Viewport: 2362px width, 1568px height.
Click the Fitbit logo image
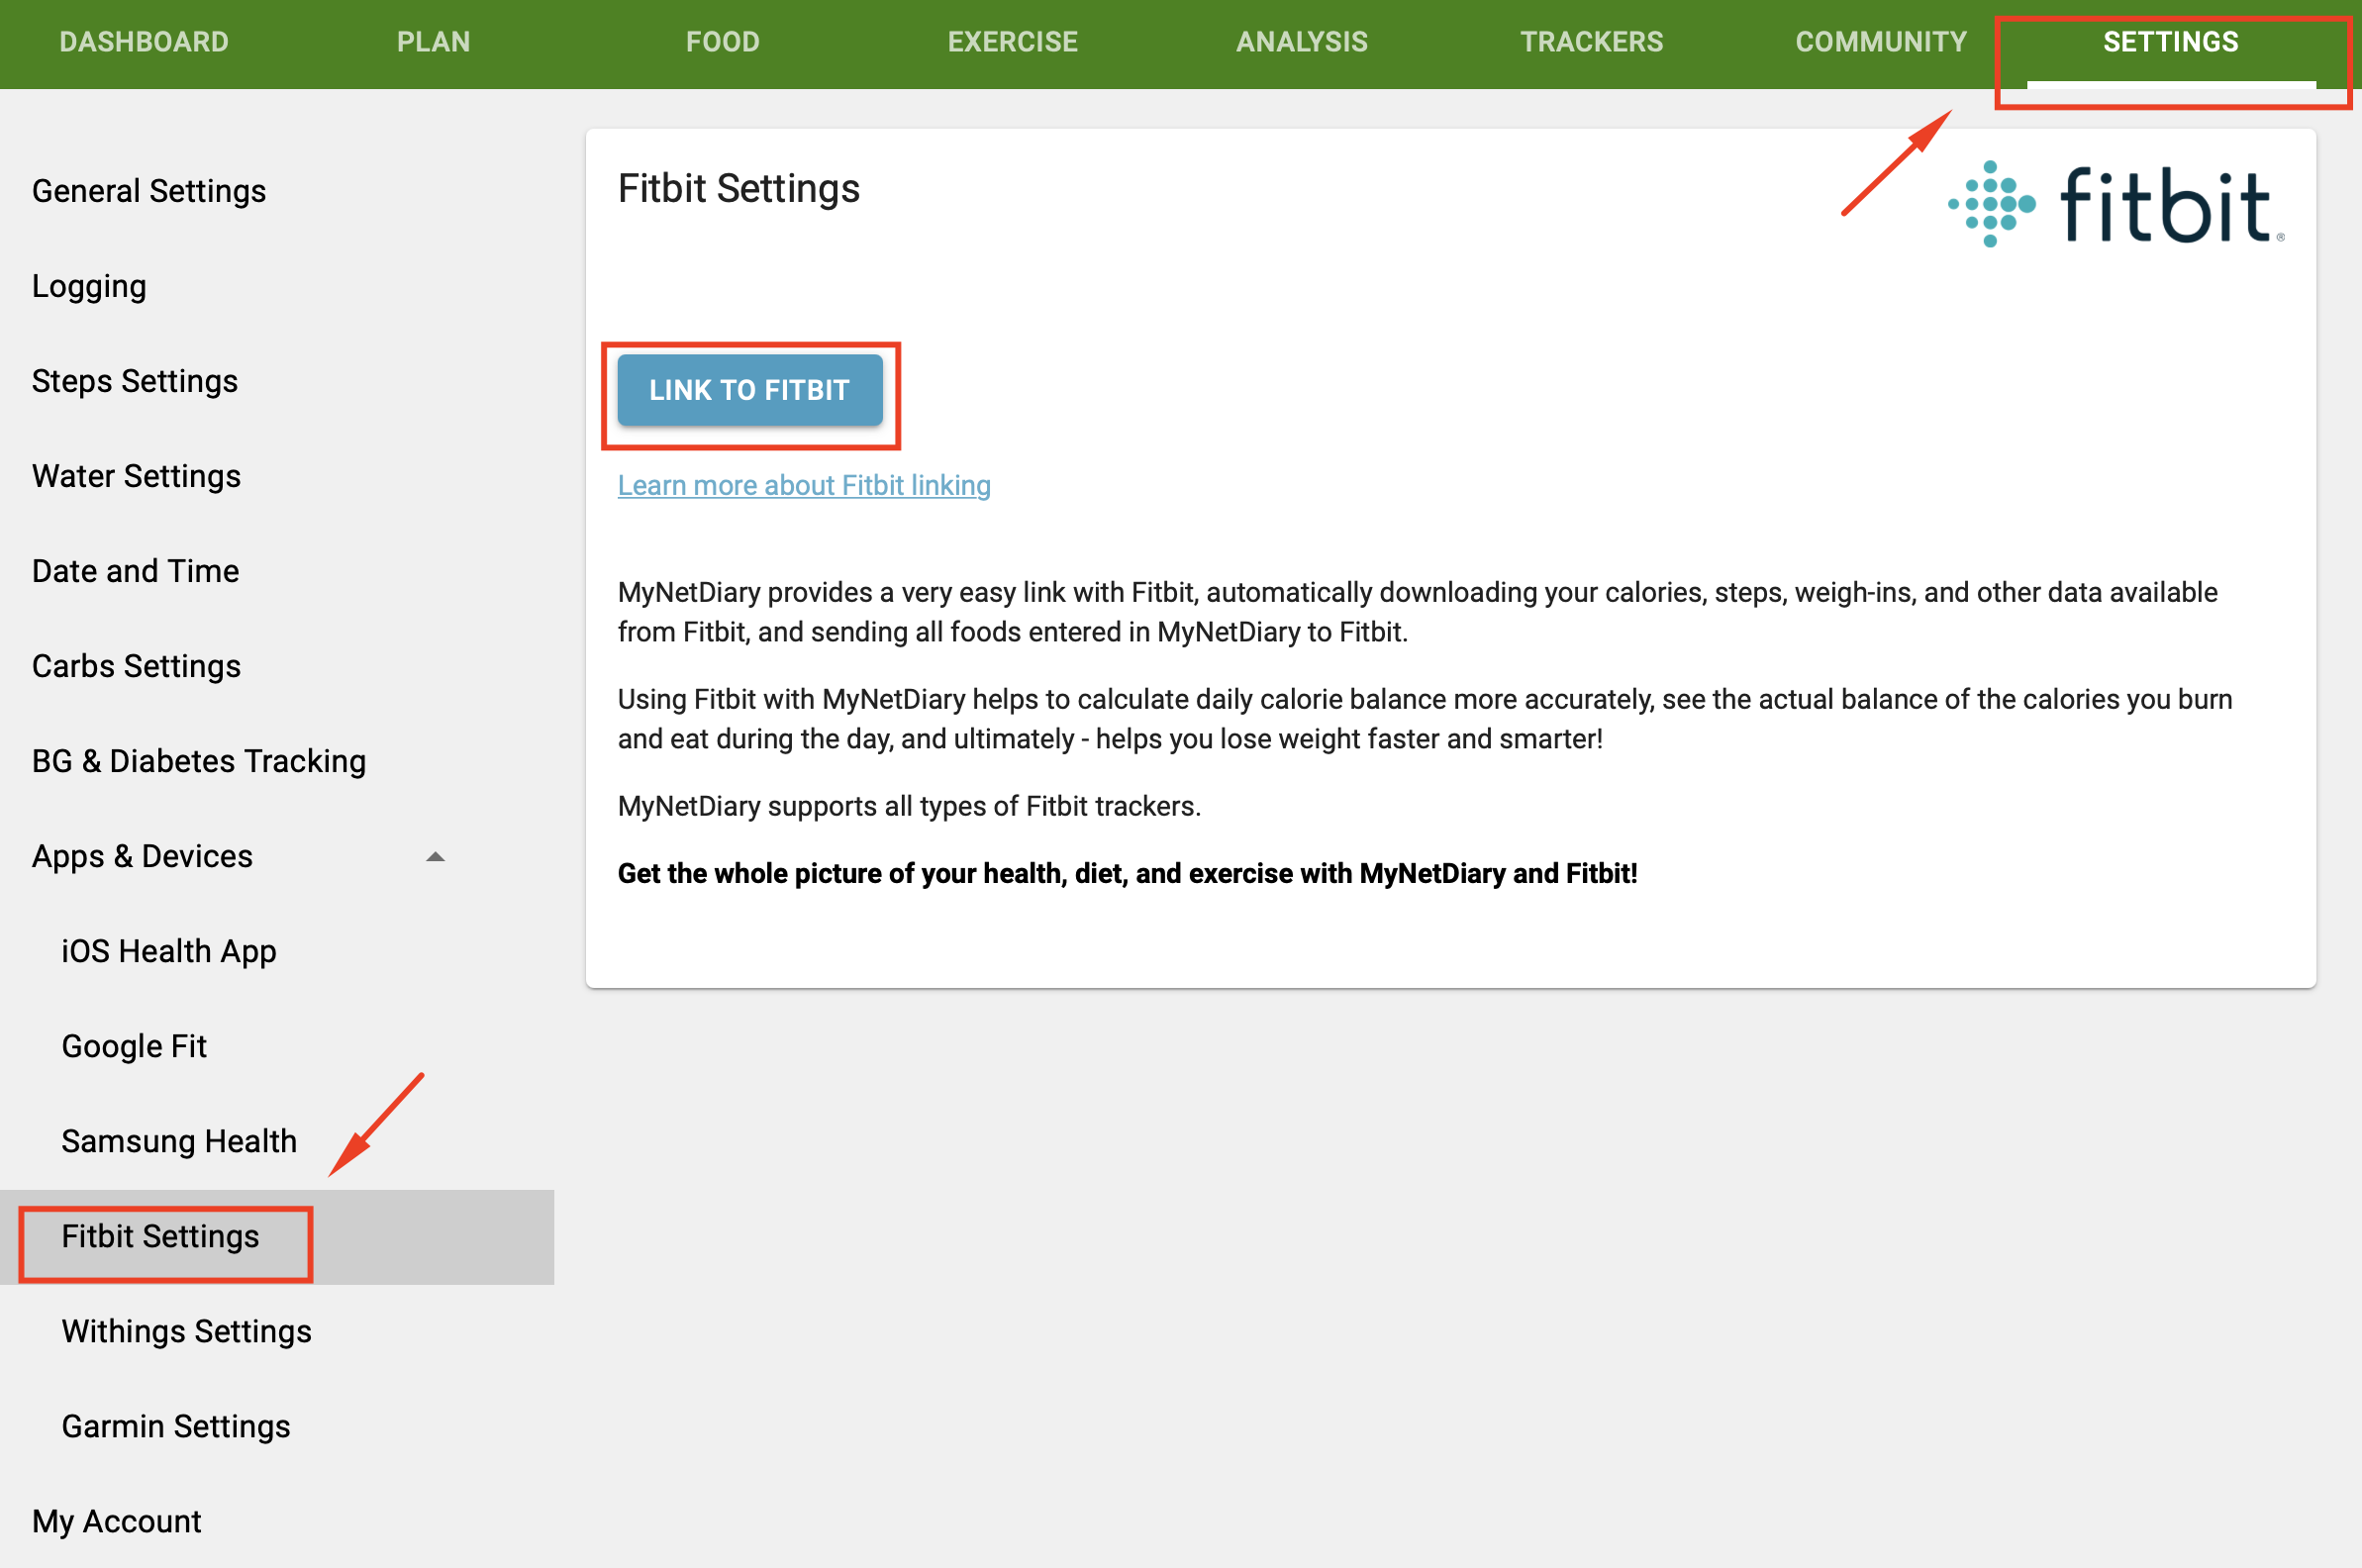pyautogui.click(x=2116, y=205)
